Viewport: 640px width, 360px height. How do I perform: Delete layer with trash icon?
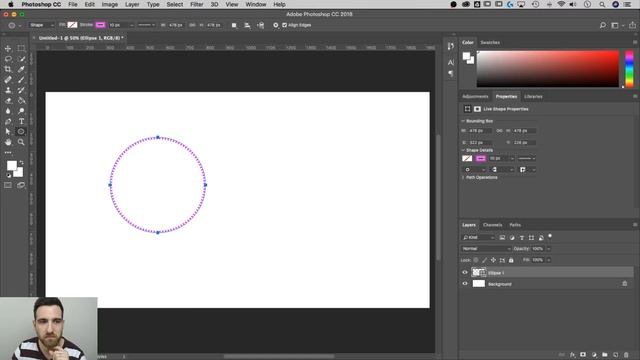(x=626, y=355)
